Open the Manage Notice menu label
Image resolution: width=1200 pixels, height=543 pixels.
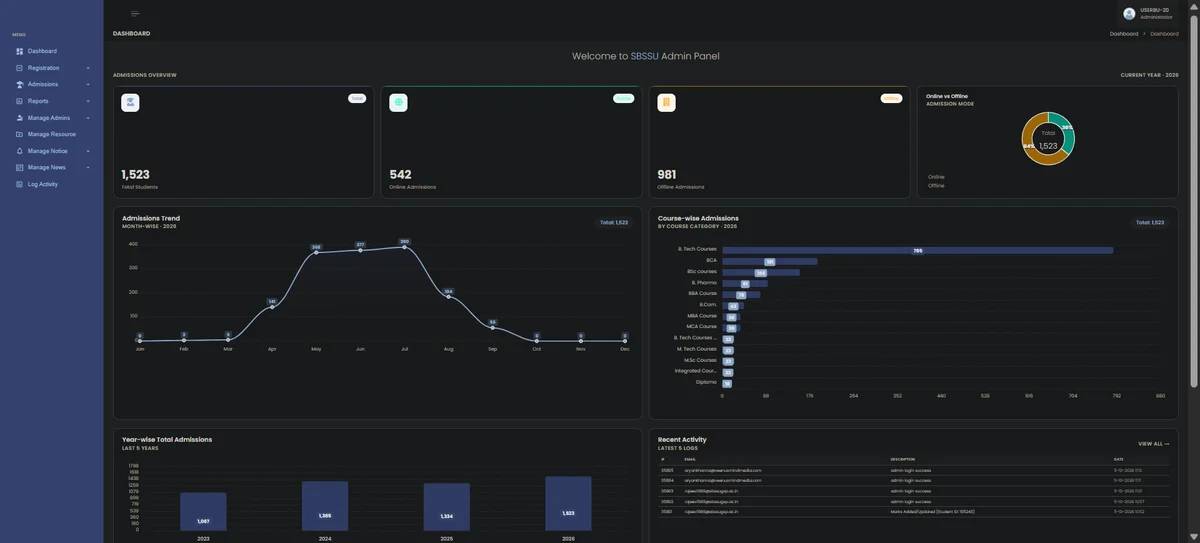(x=47, y=151)
